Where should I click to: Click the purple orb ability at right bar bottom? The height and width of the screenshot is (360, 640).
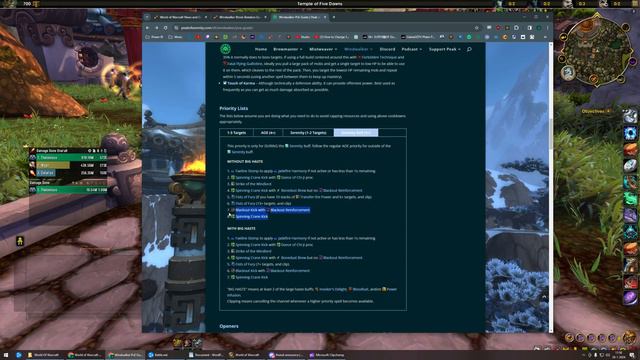click(630, 298)
